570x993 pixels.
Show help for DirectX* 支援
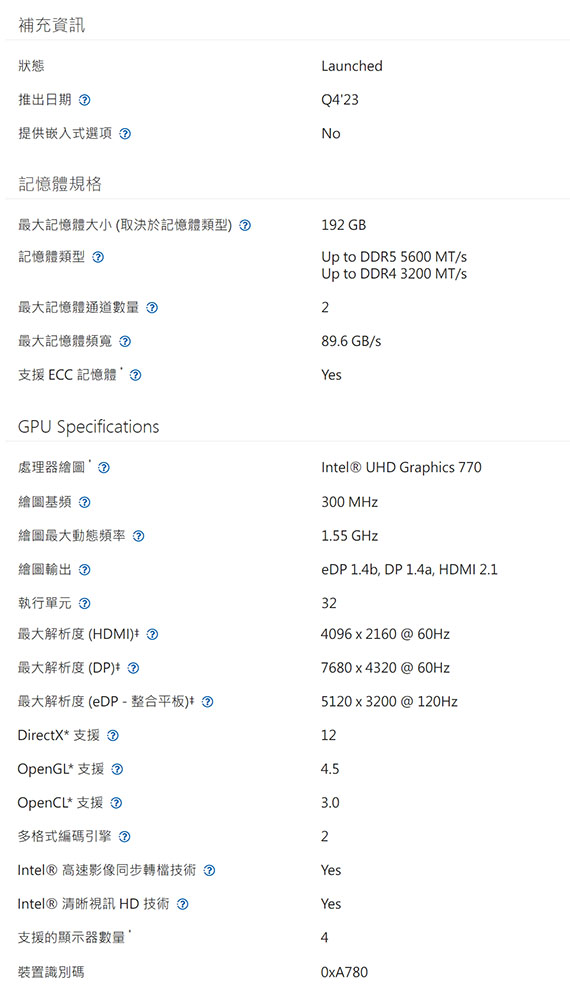pyautogui.click(x=113, y=736)
